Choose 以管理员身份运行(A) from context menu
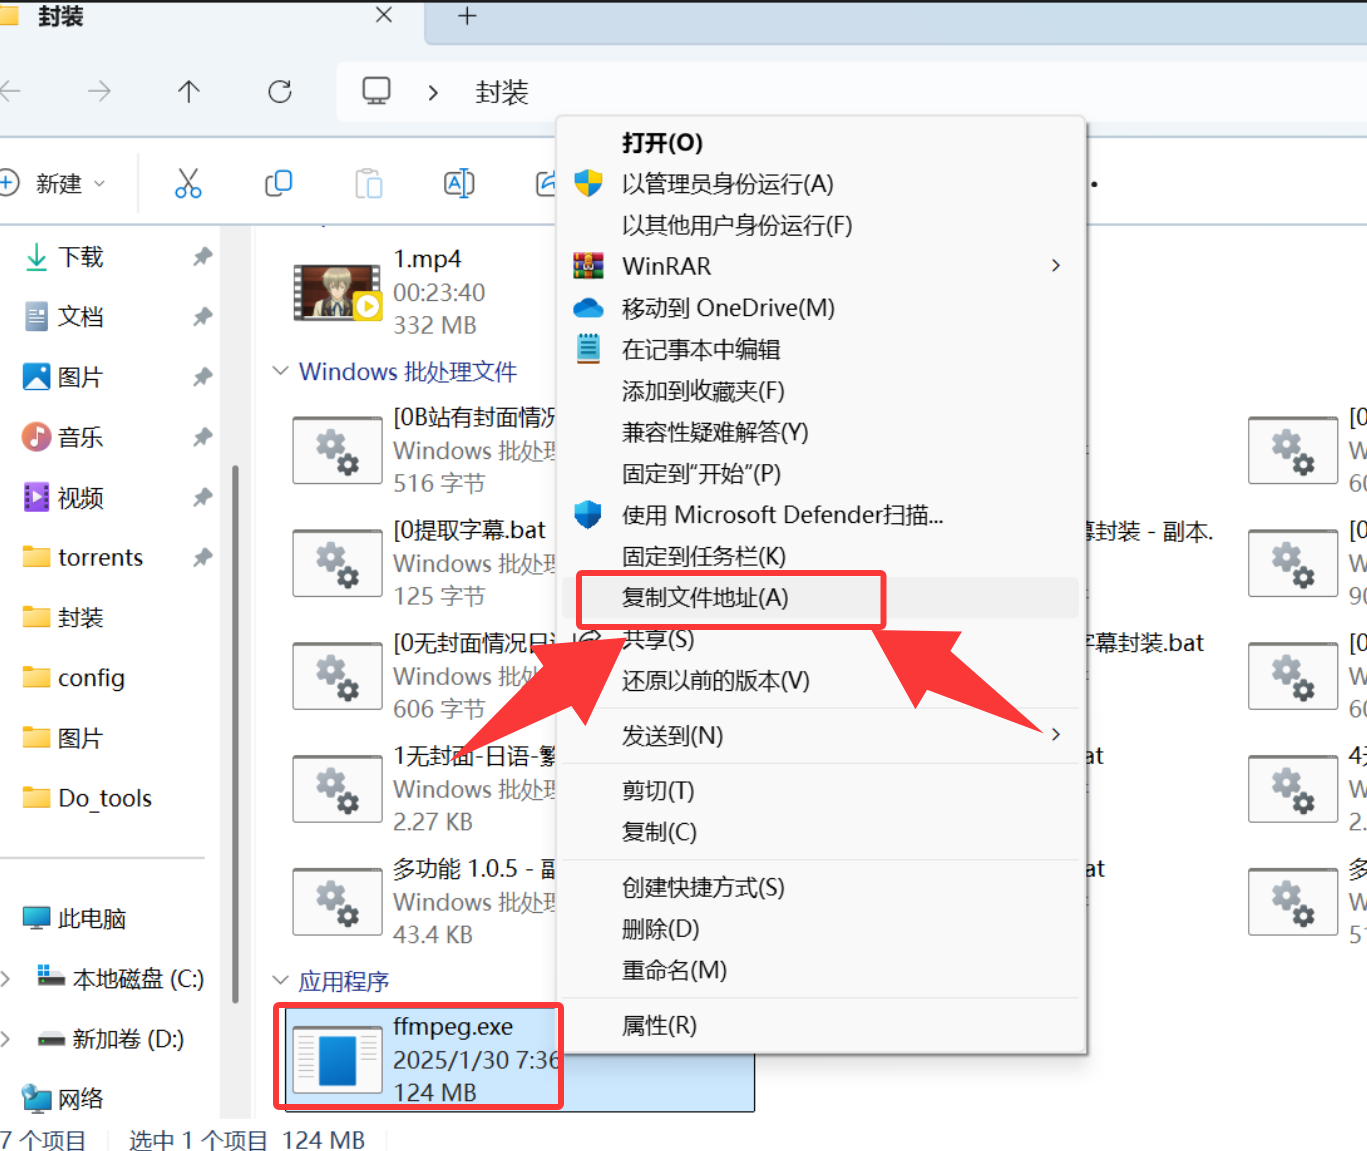Viewport: 1367px width, 1151px height. pyautogui.click(x=727, y=184)
